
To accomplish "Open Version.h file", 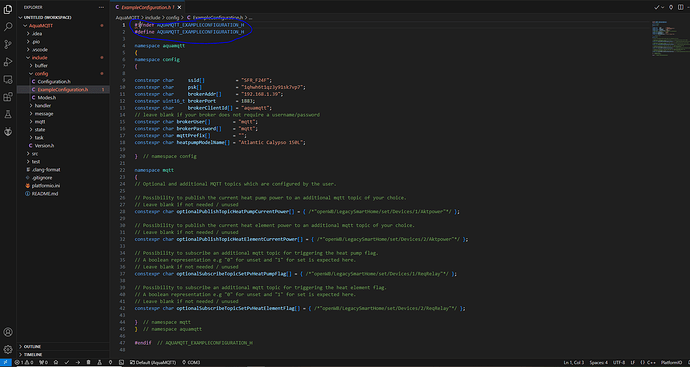I will pos(63,145).
